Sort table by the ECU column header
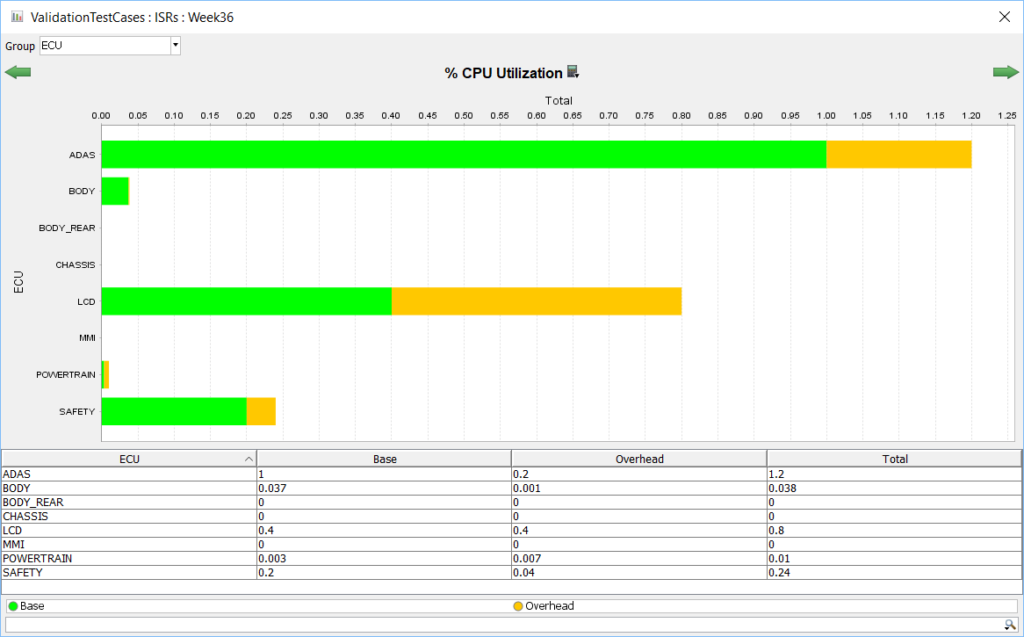Viewport: 1024px width, 637px height. click(129, 459)
